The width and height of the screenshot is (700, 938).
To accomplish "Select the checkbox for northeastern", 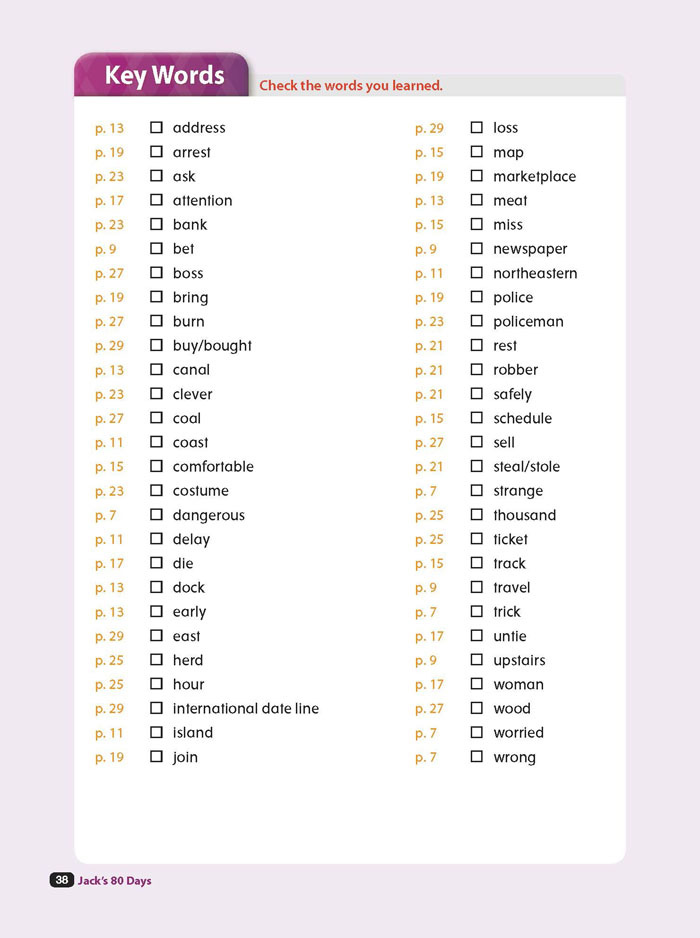I will (476, 272).
